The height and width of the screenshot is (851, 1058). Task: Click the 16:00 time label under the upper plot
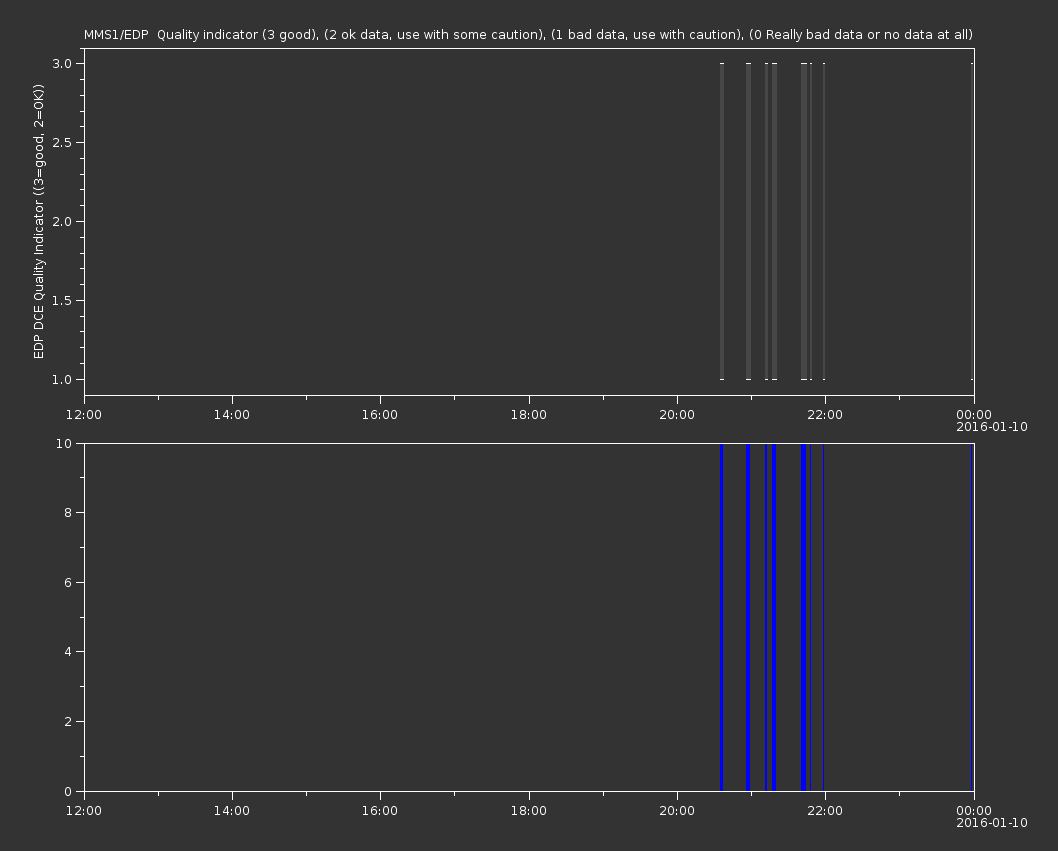(x=380, y=414)
